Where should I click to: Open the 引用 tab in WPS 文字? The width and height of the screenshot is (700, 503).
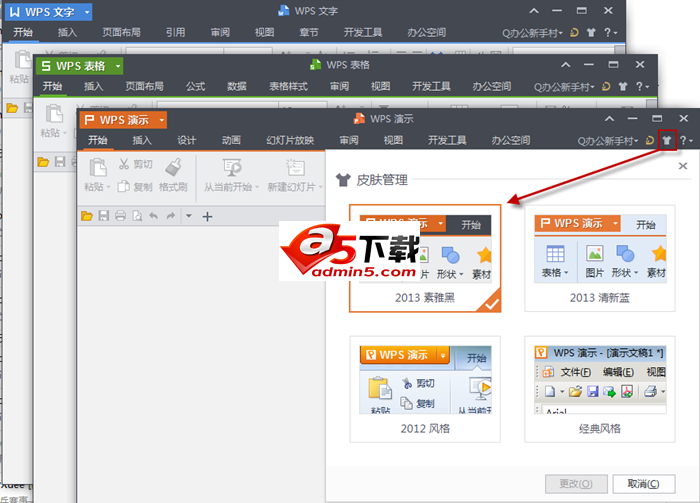tap(175, 33)
